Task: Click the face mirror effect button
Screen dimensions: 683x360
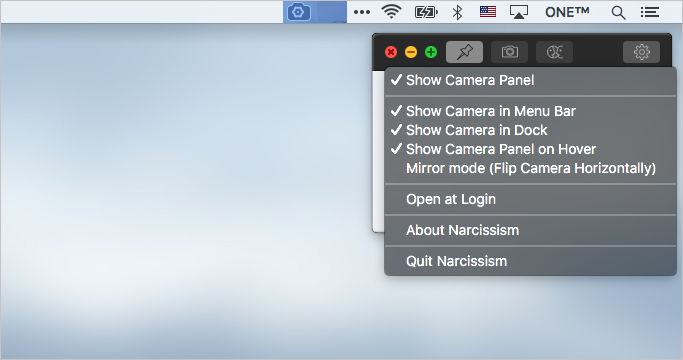Action: tap(555, 52)
